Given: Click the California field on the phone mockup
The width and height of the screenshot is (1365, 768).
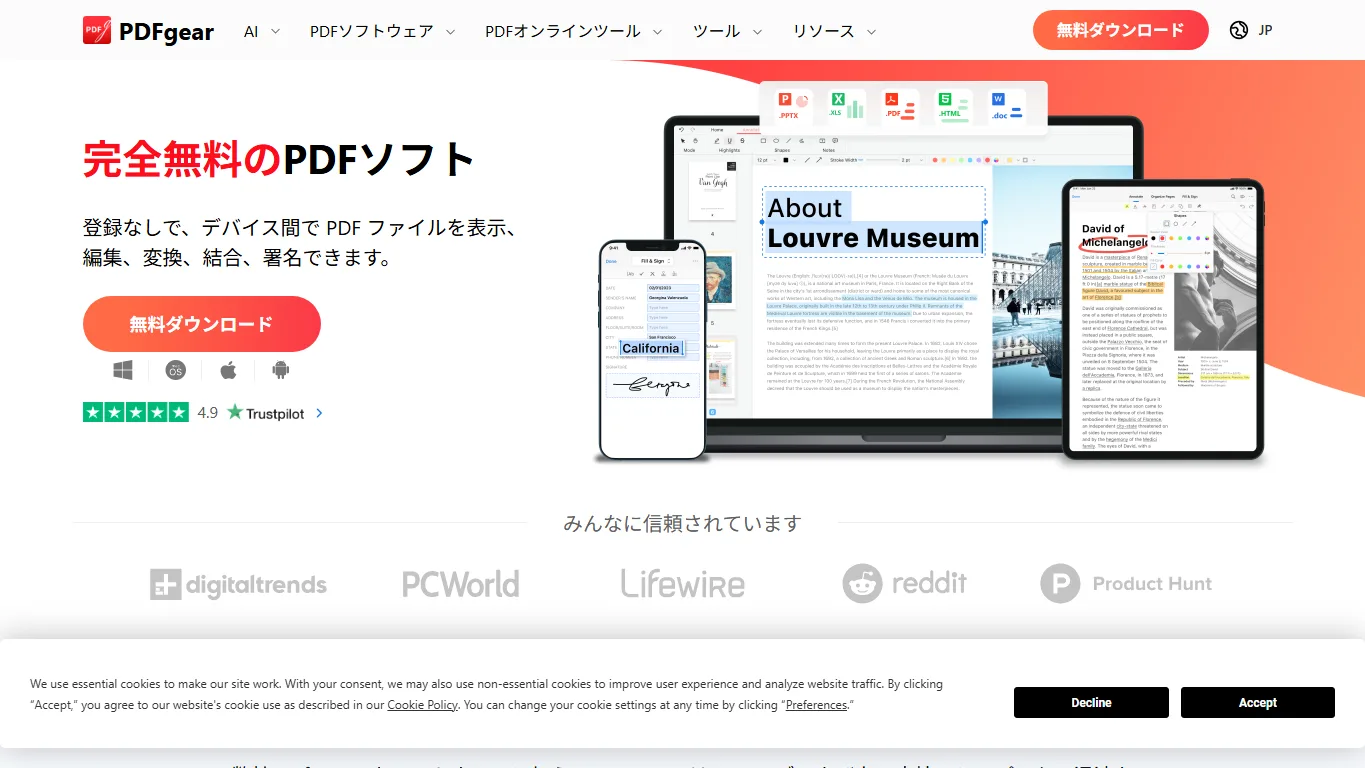Looking at the screenshot, I should tap(651, 348).
